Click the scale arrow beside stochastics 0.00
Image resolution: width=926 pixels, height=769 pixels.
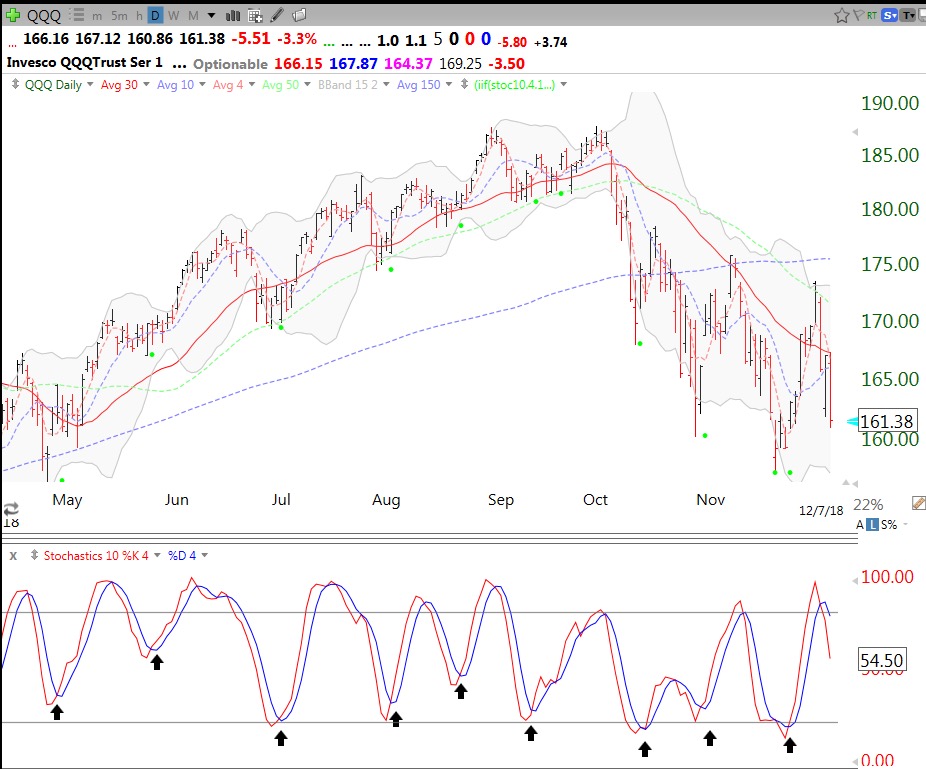pos(855,762)
